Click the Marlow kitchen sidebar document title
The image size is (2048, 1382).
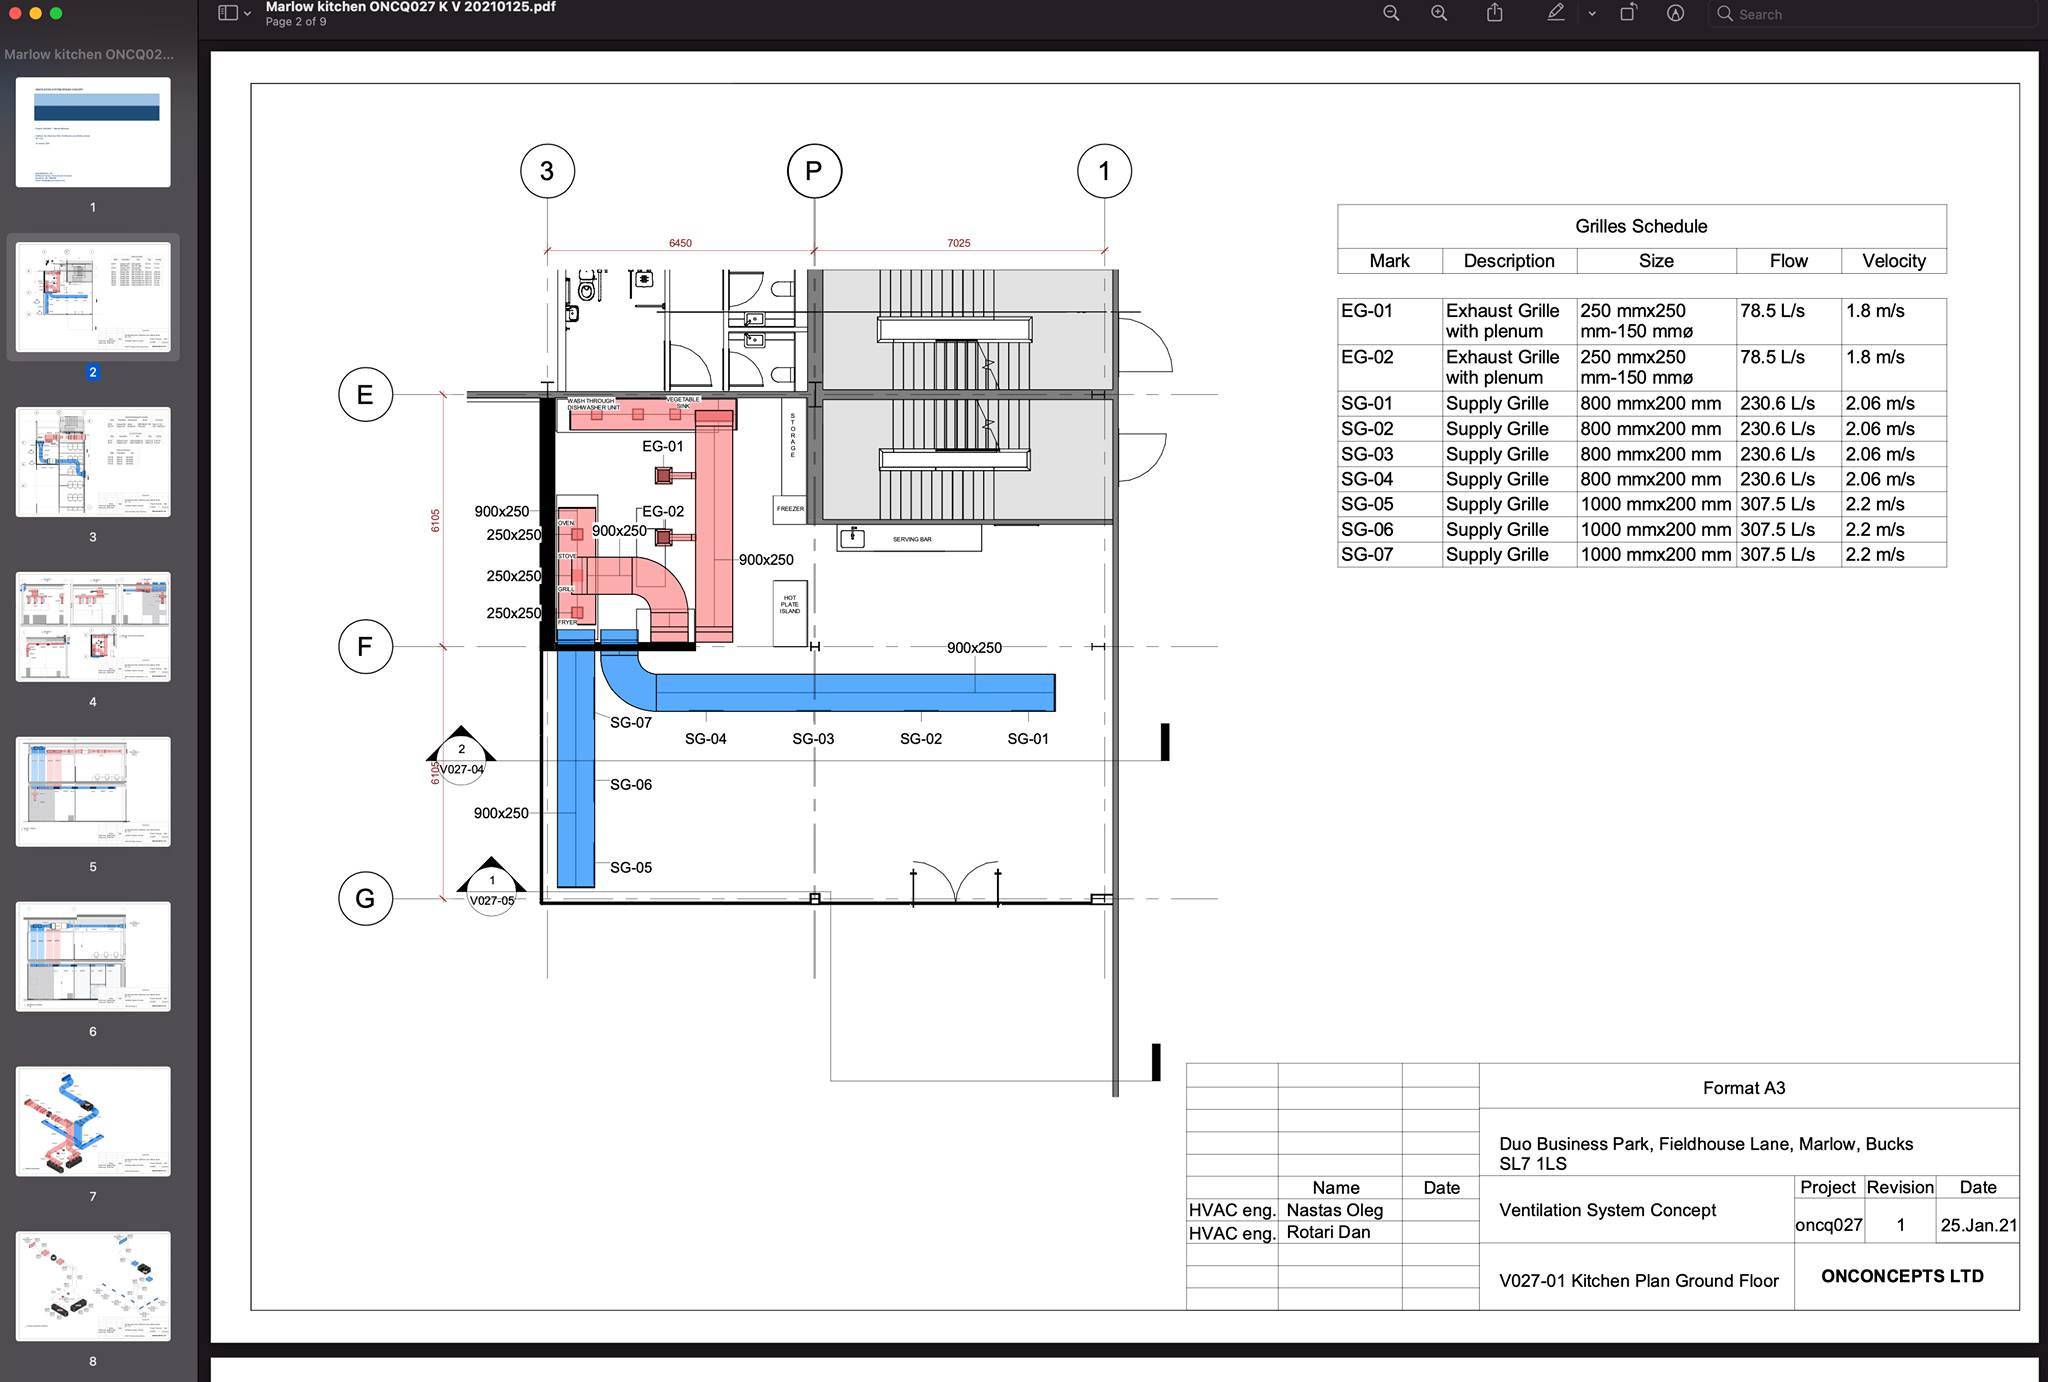[x=89, y=54]
